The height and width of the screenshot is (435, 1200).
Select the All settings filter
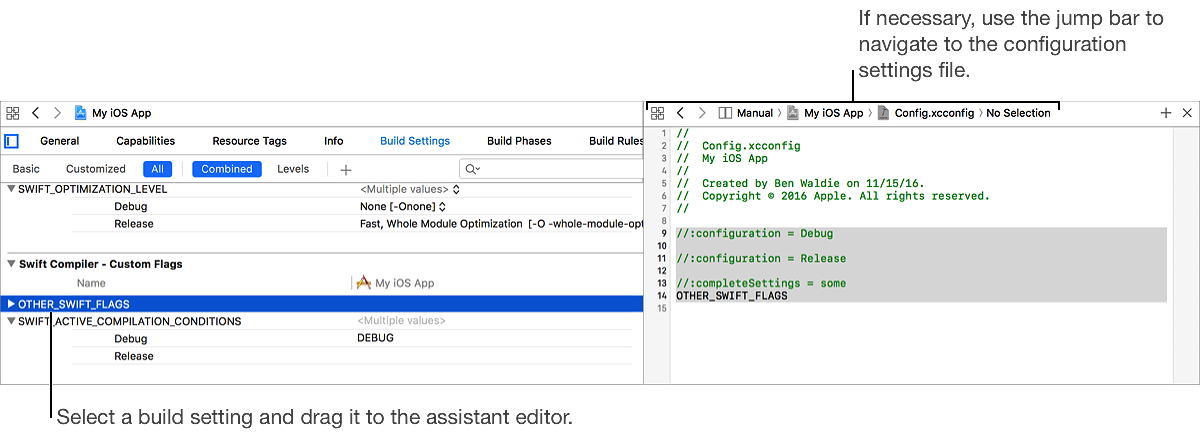158,169
